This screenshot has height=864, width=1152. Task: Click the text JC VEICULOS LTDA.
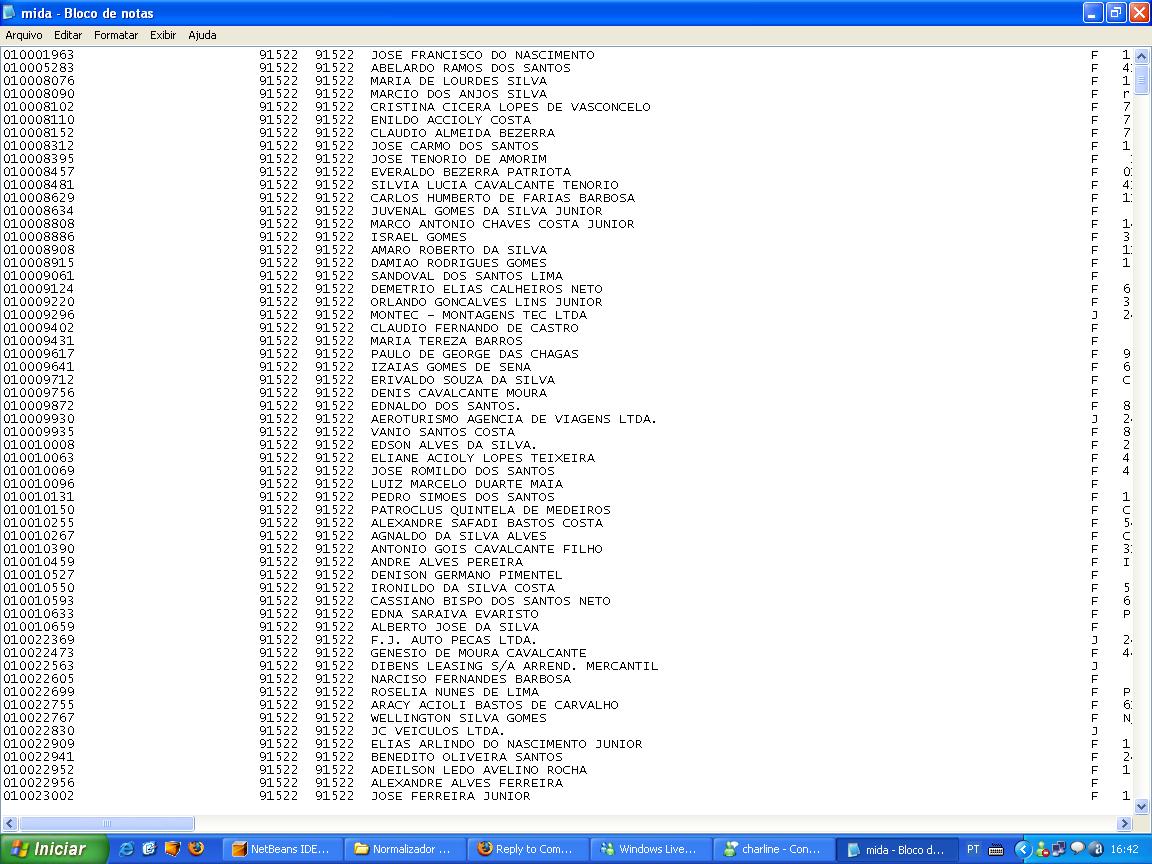tap(437, 731)
